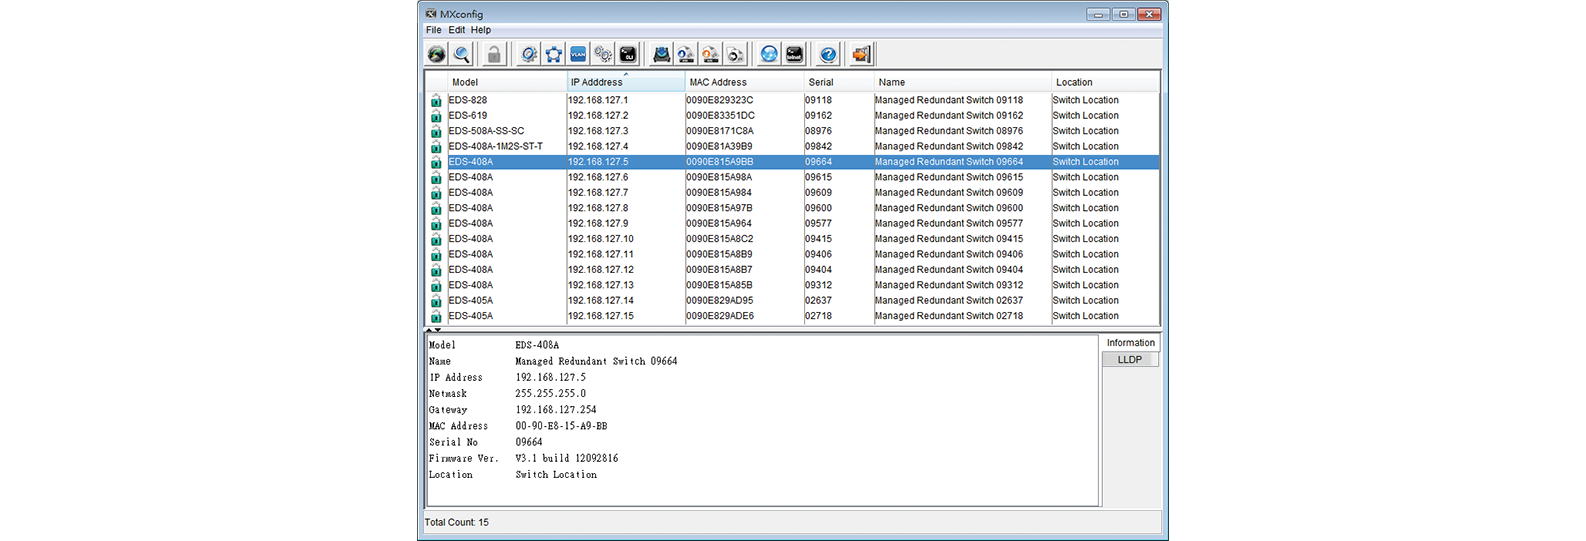Click the padlock unlock toolbar icon
The image size is (1586, 541).
coord(494,55)
